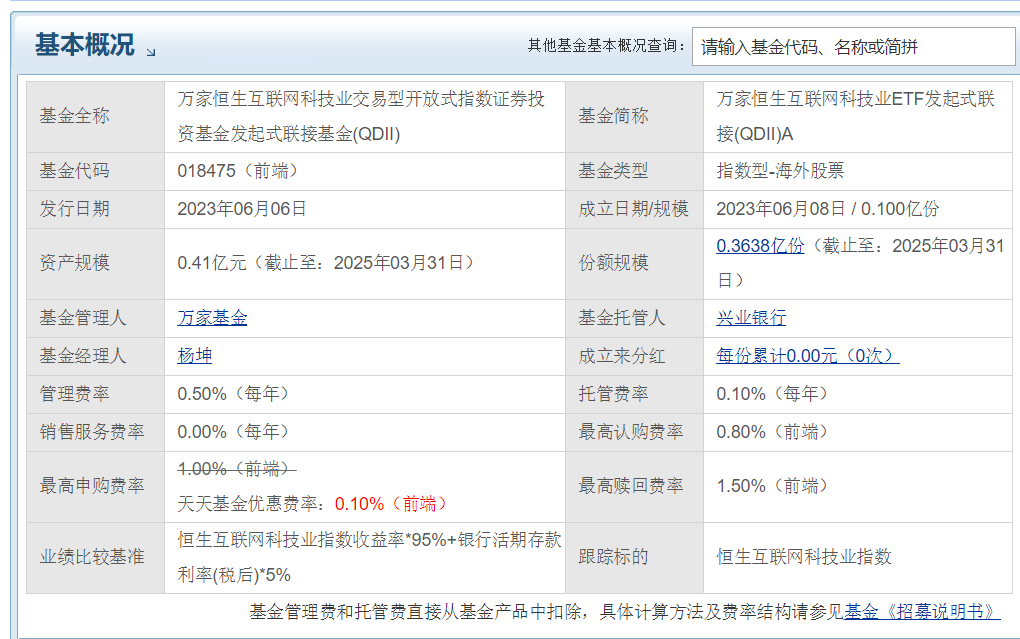Screen dimensions: 1020x639
Task: Open fund manager 杨坤's profile link
Action: point(195,356)
